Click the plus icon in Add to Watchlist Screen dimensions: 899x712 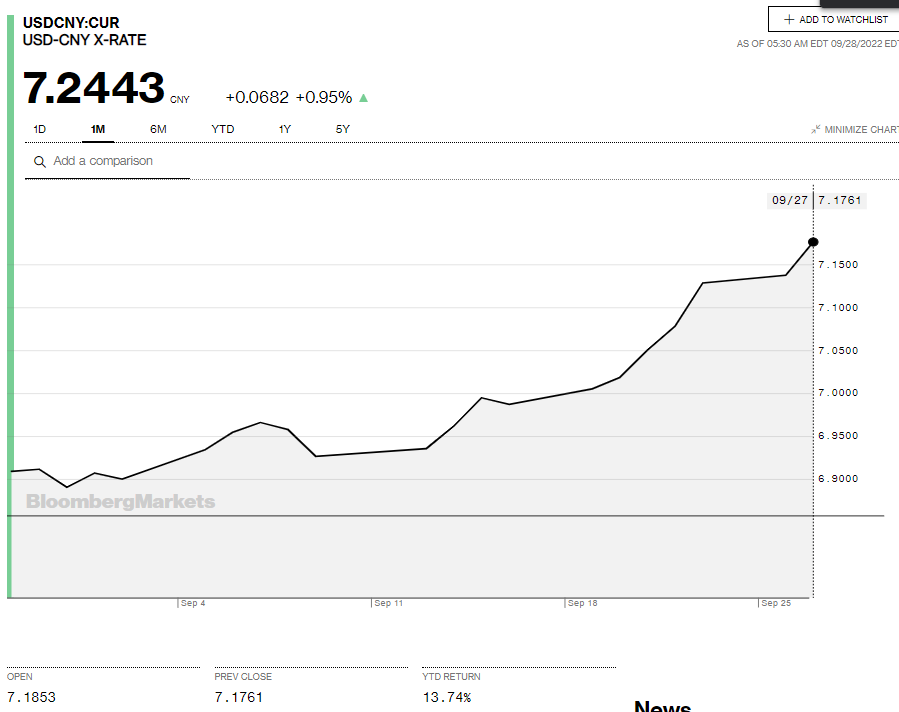pyautogui.click(x=789, y=19)
